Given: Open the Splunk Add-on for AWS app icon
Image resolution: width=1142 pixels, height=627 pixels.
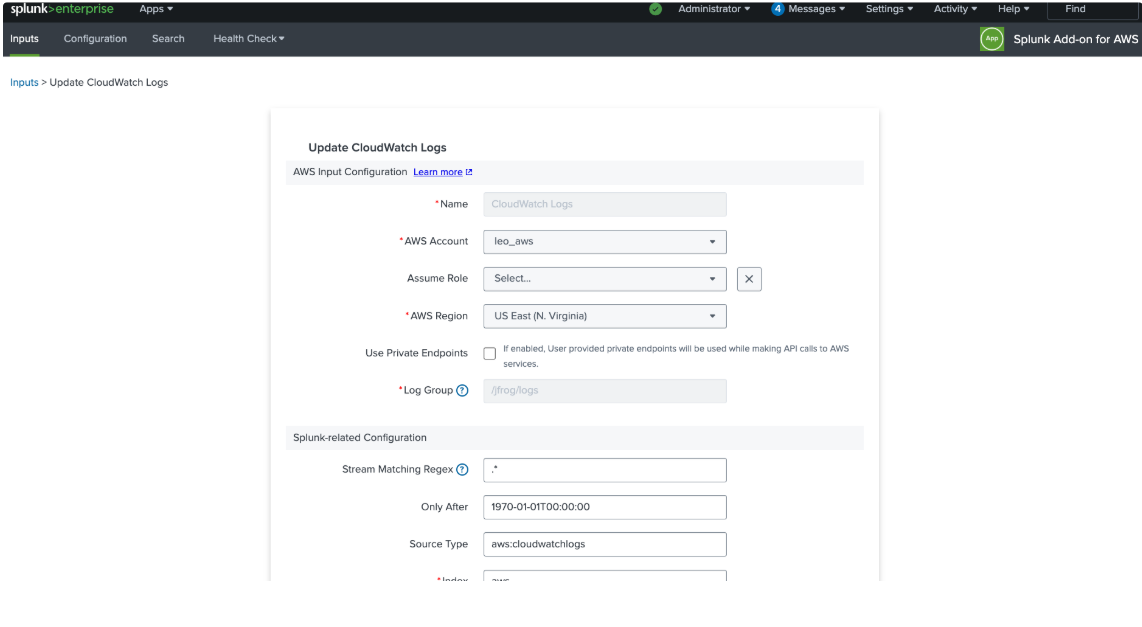Looking at the screenshot, I should coord(991,39).
